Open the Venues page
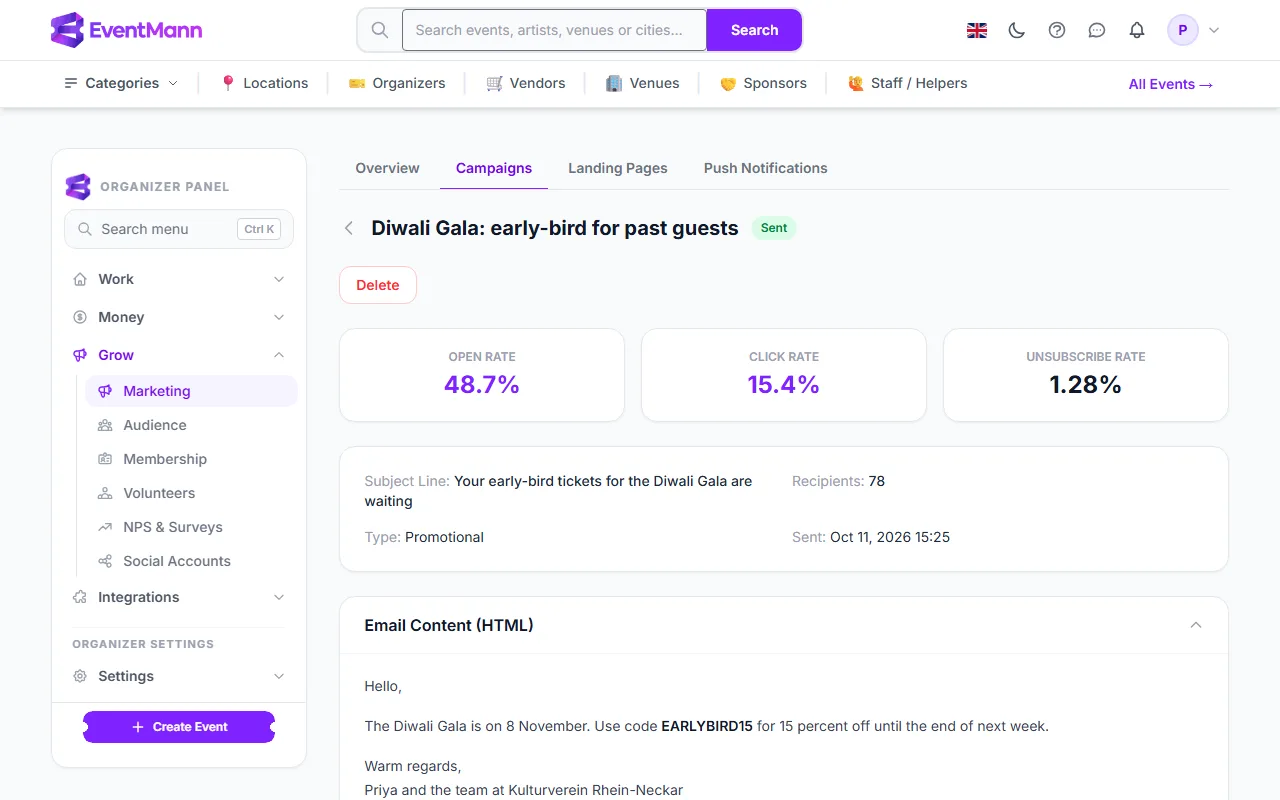Image resolution: width=1280 pixels, height=800 pixels. click(x=643, y=83)
